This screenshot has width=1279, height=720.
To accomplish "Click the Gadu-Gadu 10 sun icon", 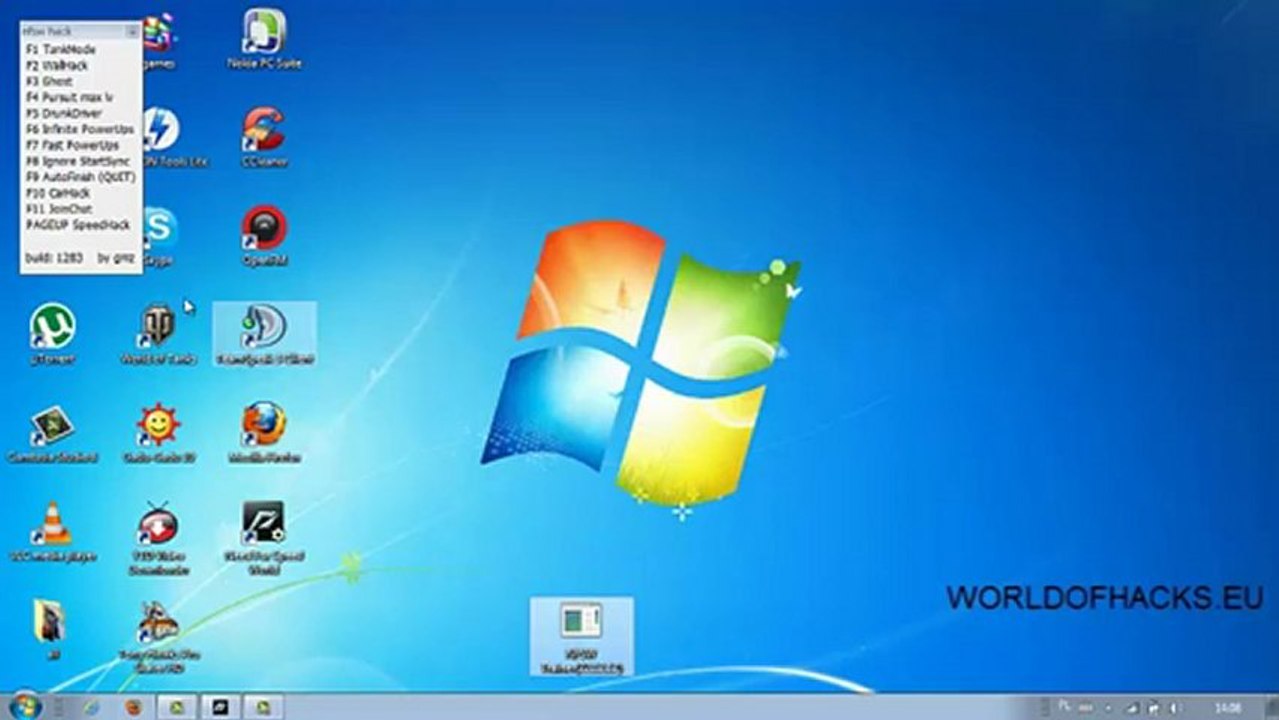I will (158, 432).
